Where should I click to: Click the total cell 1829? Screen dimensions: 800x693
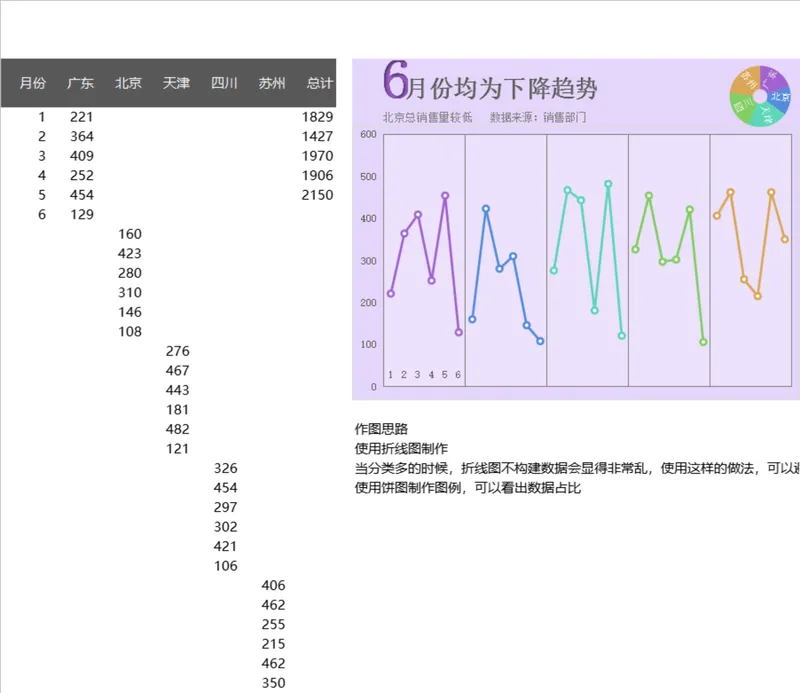pos(317,117)
